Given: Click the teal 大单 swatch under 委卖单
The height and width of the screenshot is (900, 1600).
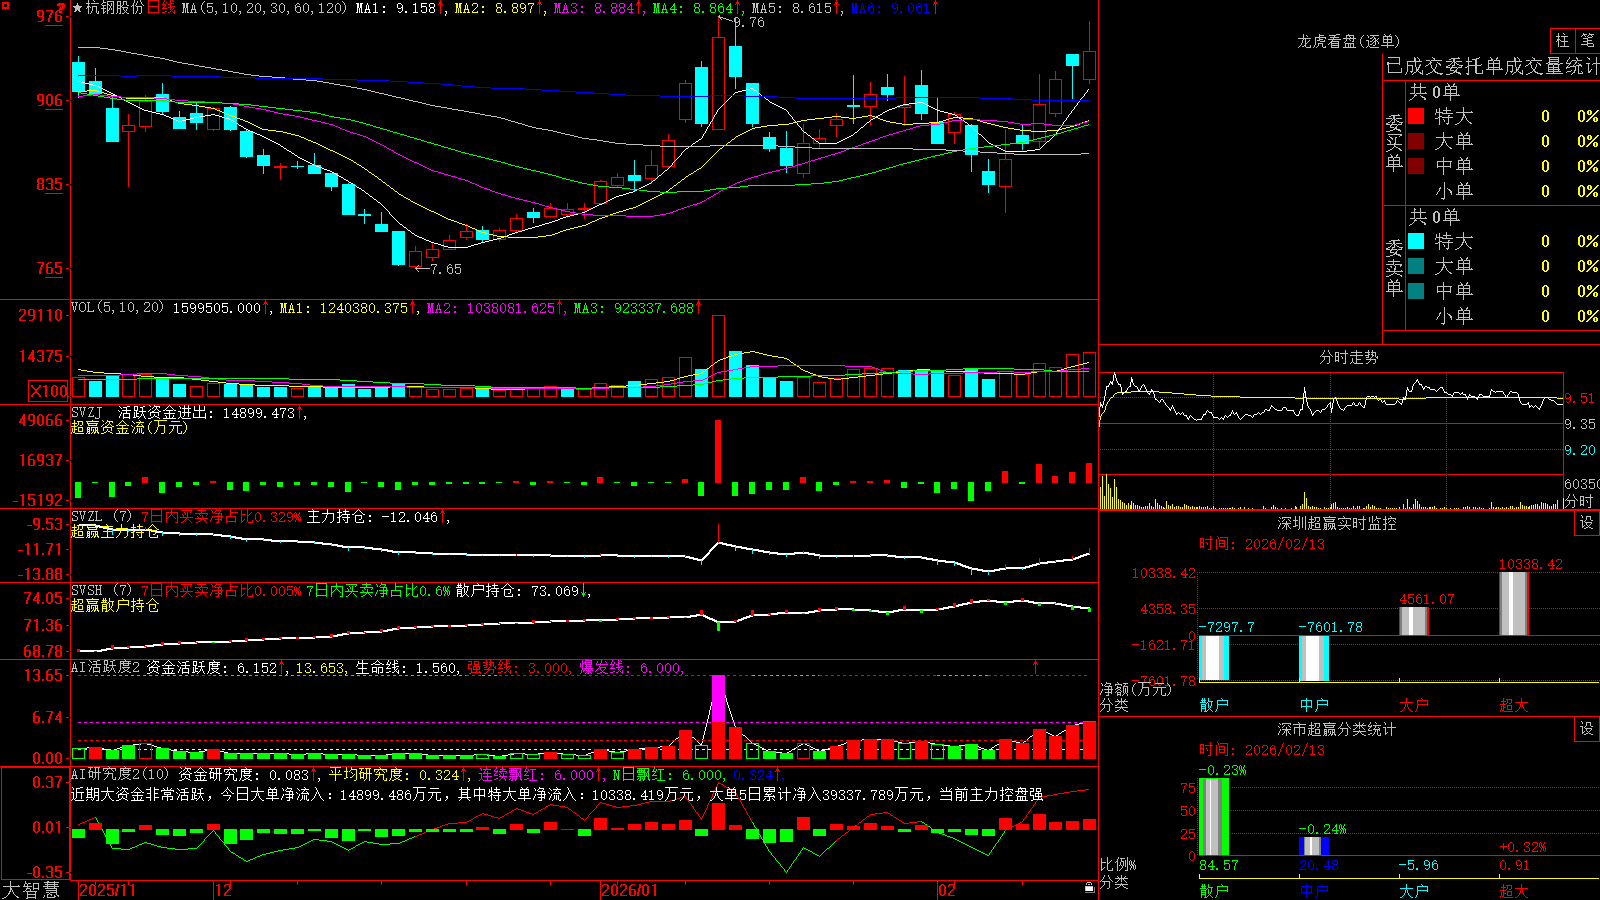Looking at the screenshot, I should pos(1416,266).
